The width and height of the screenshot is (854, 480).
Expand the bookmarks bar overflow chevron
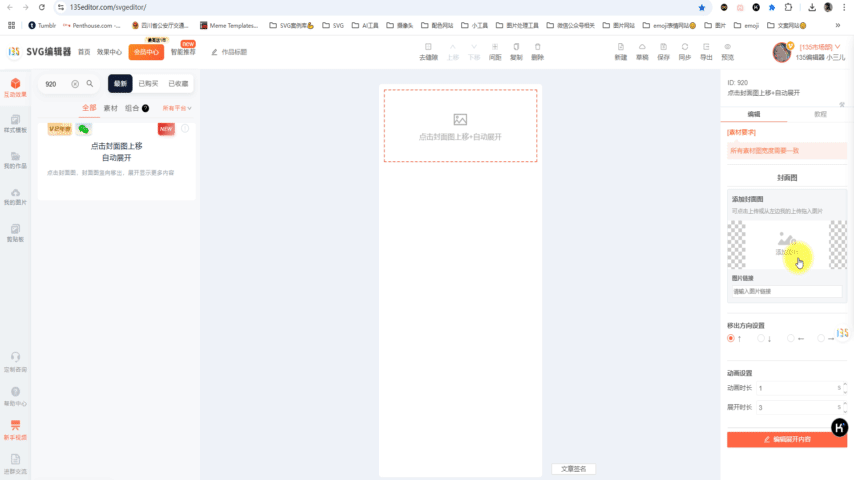(838, 25)
